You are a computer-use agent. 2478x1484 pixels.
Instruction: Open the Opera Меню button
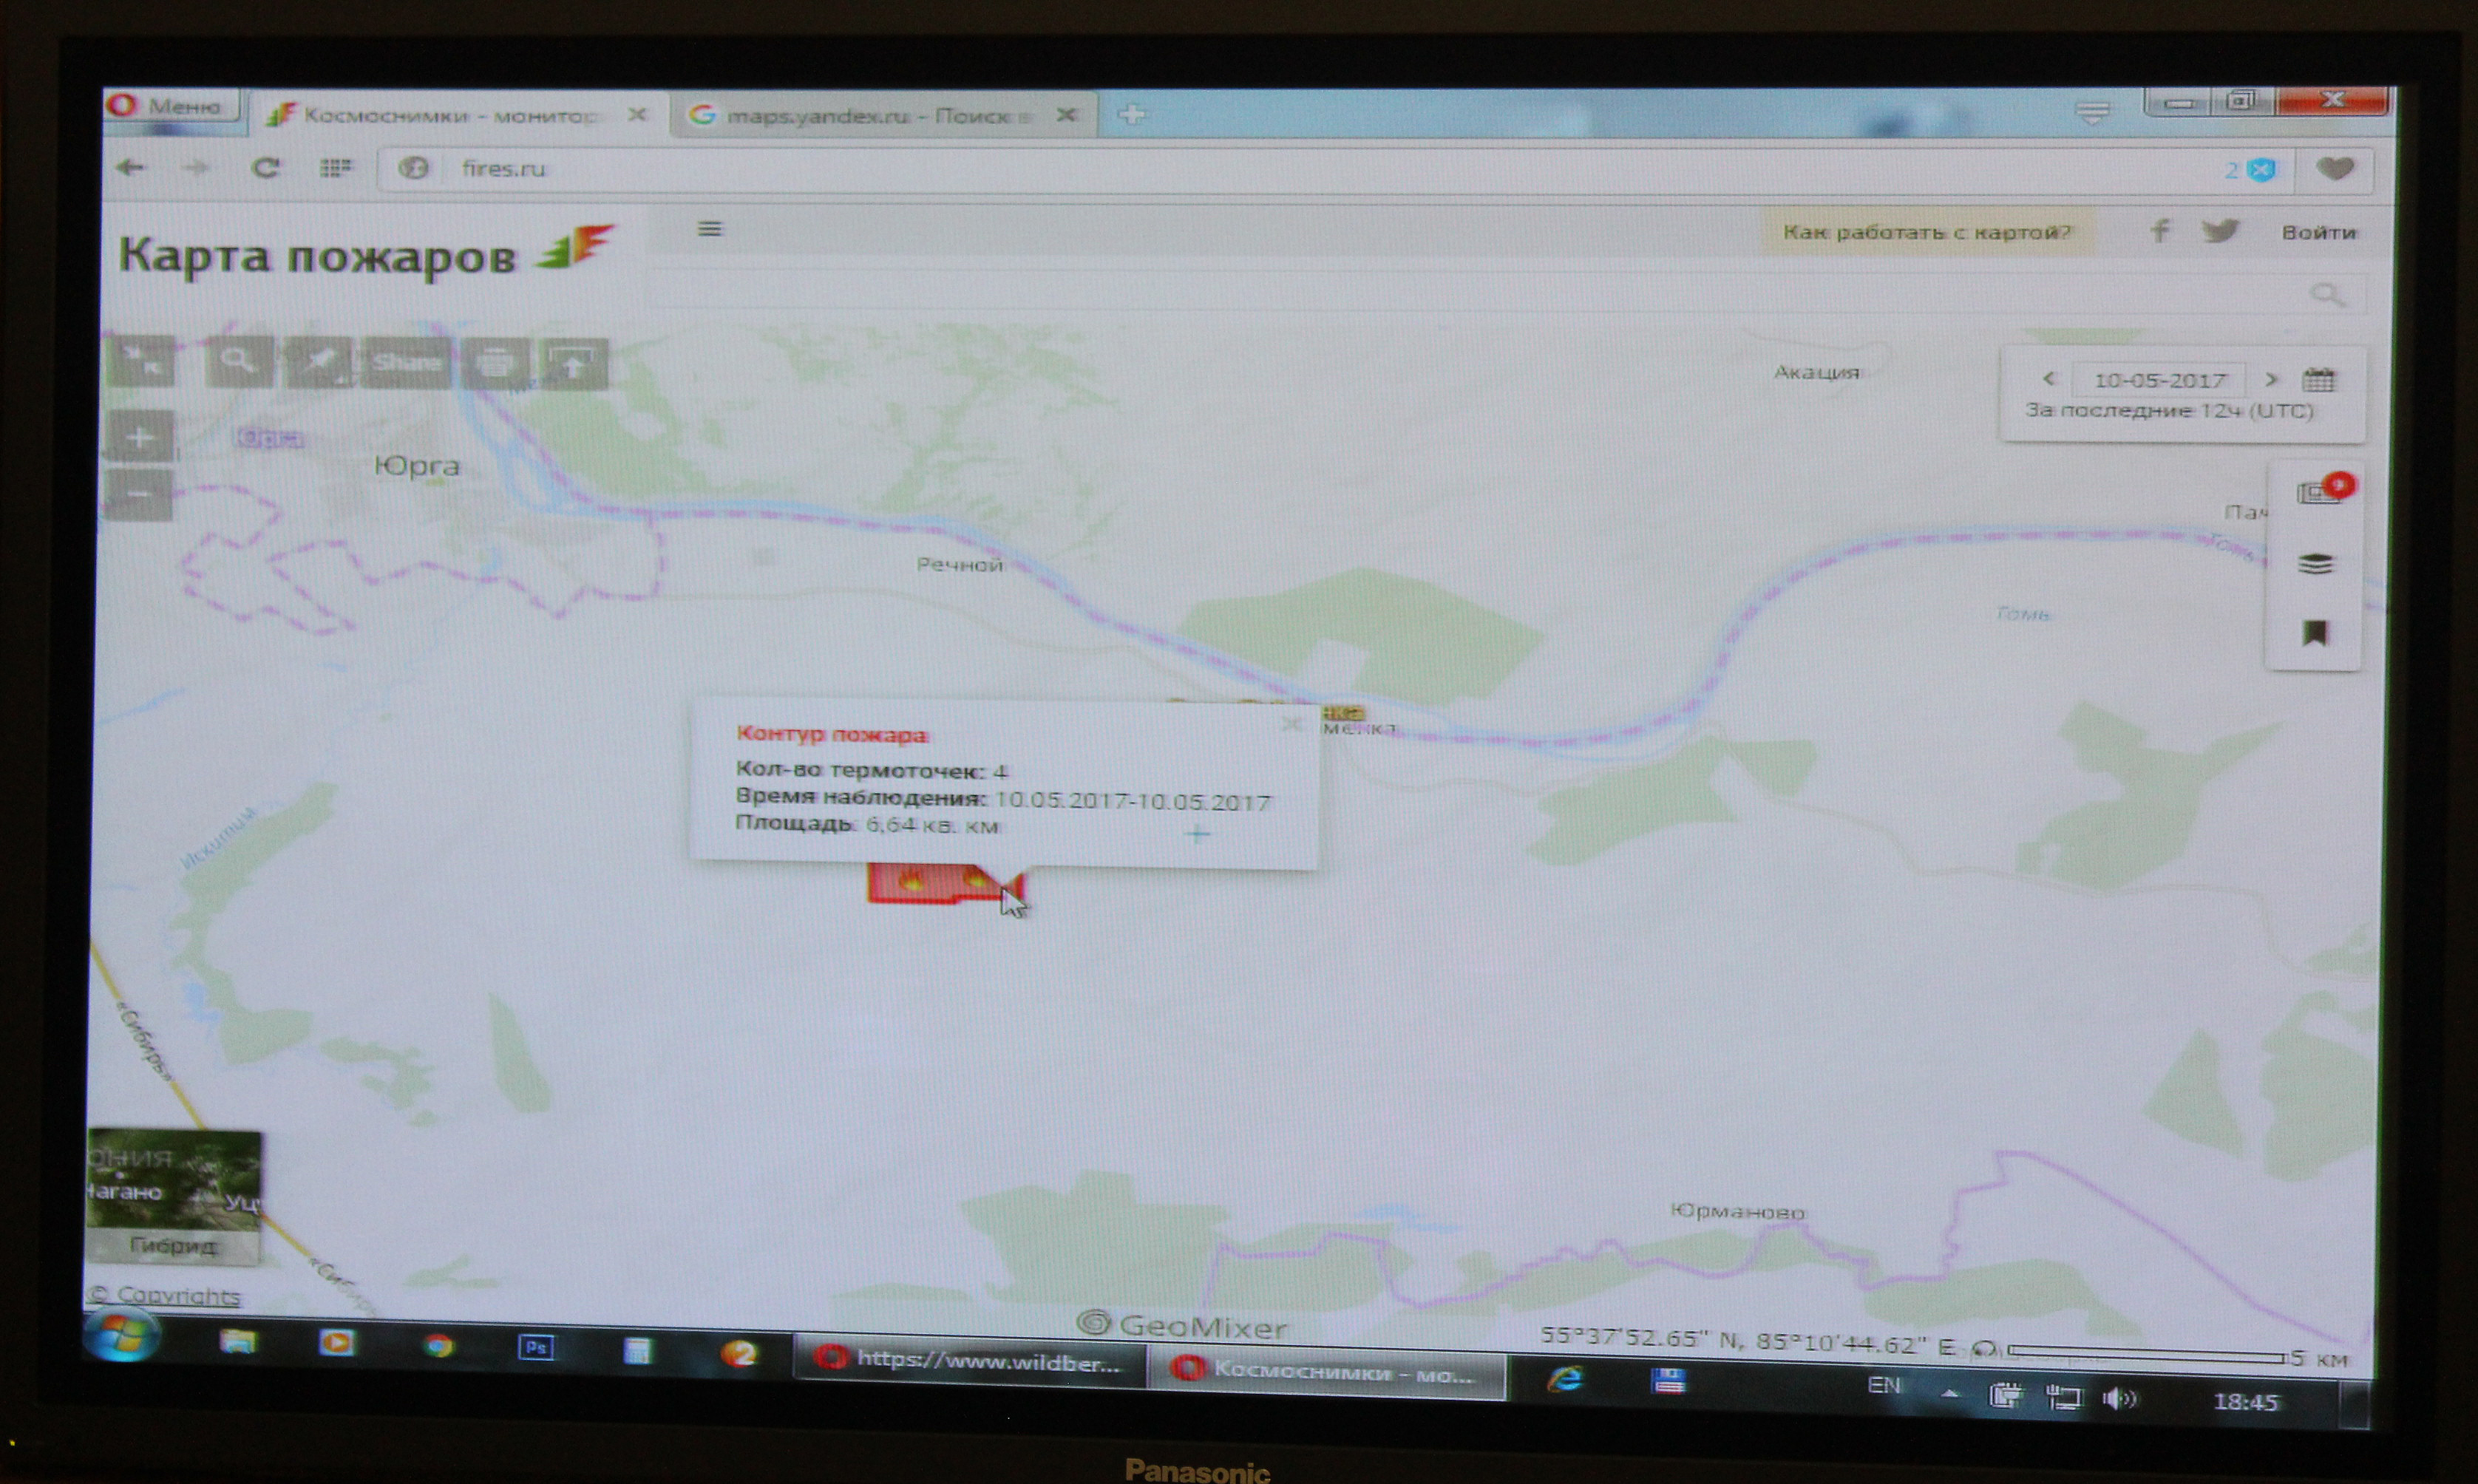(170, 106)
